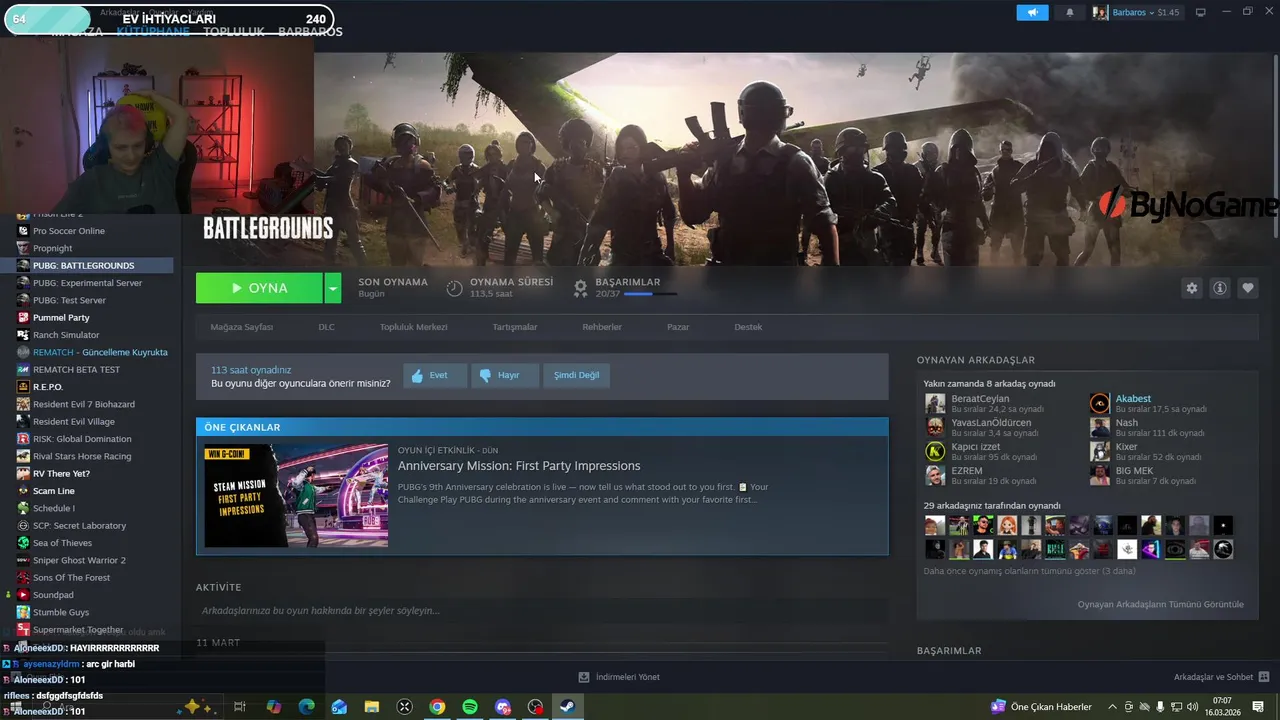Choose the Şimdi Değil button

576,375
